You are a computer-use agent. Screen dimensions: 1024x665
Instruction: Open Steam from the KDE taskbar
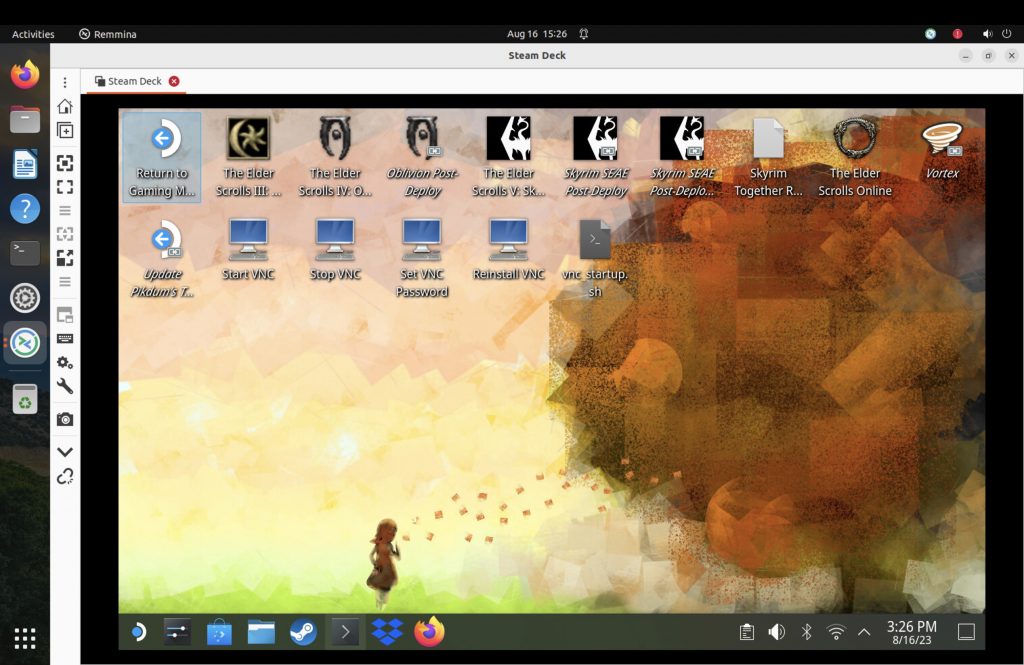[x=303, y=632]
